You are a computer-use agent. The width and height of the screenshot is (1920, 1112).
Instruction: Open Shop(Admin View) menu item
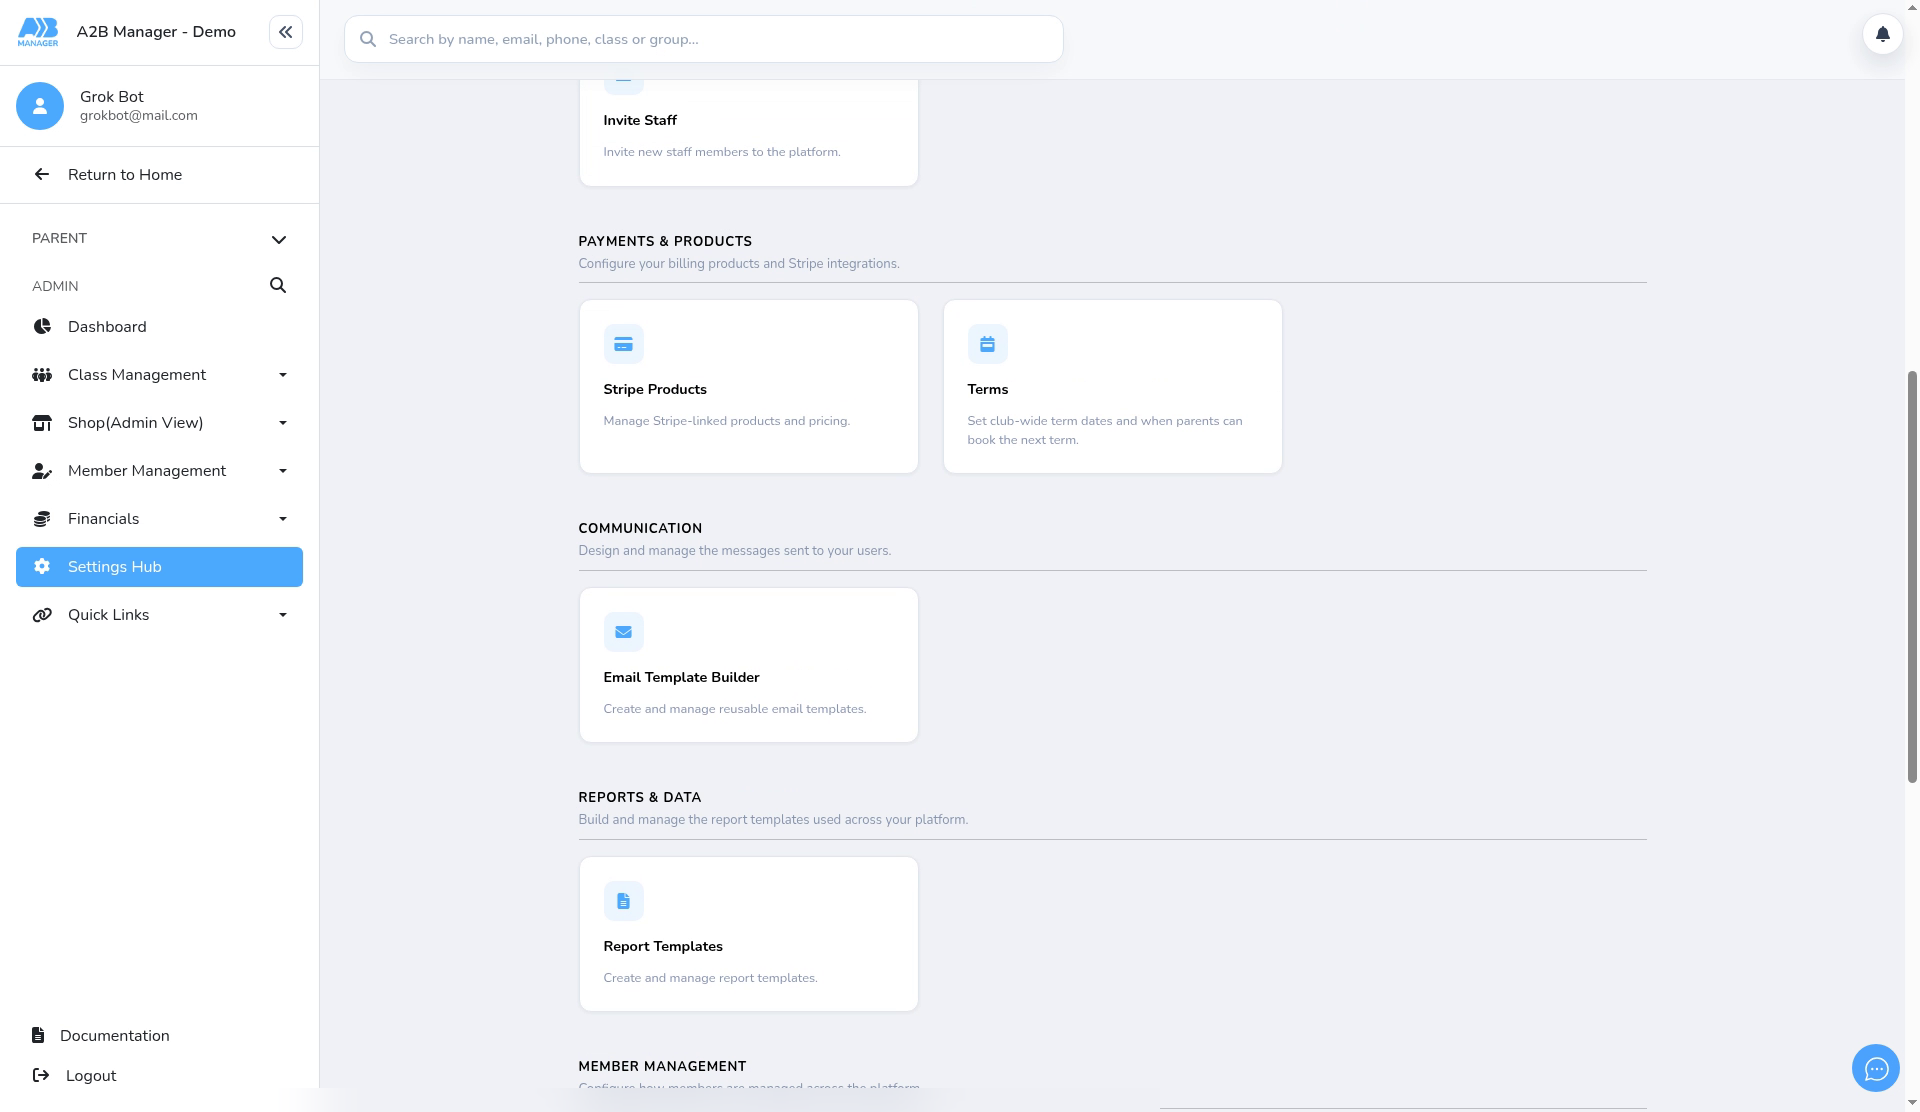pos(159,423)
